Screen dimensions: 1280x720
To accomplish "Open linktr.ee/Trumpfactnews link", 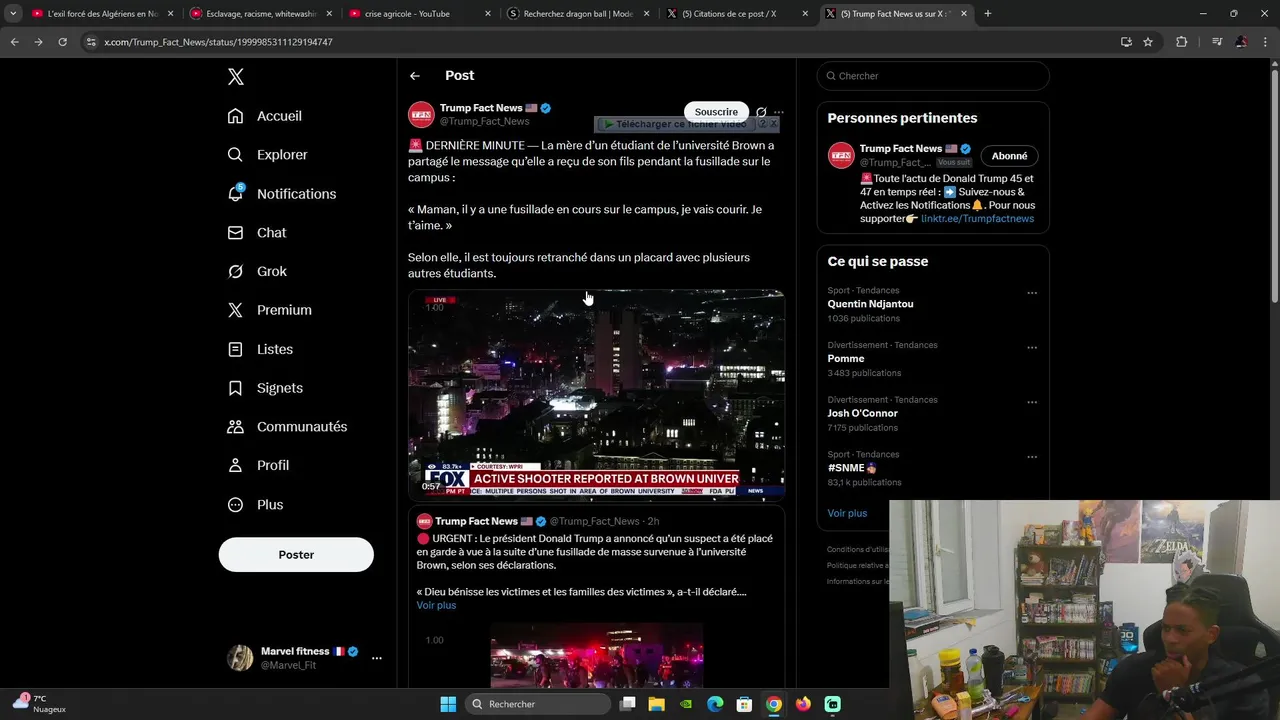I will pyautogui.click(x=977, y=219).
